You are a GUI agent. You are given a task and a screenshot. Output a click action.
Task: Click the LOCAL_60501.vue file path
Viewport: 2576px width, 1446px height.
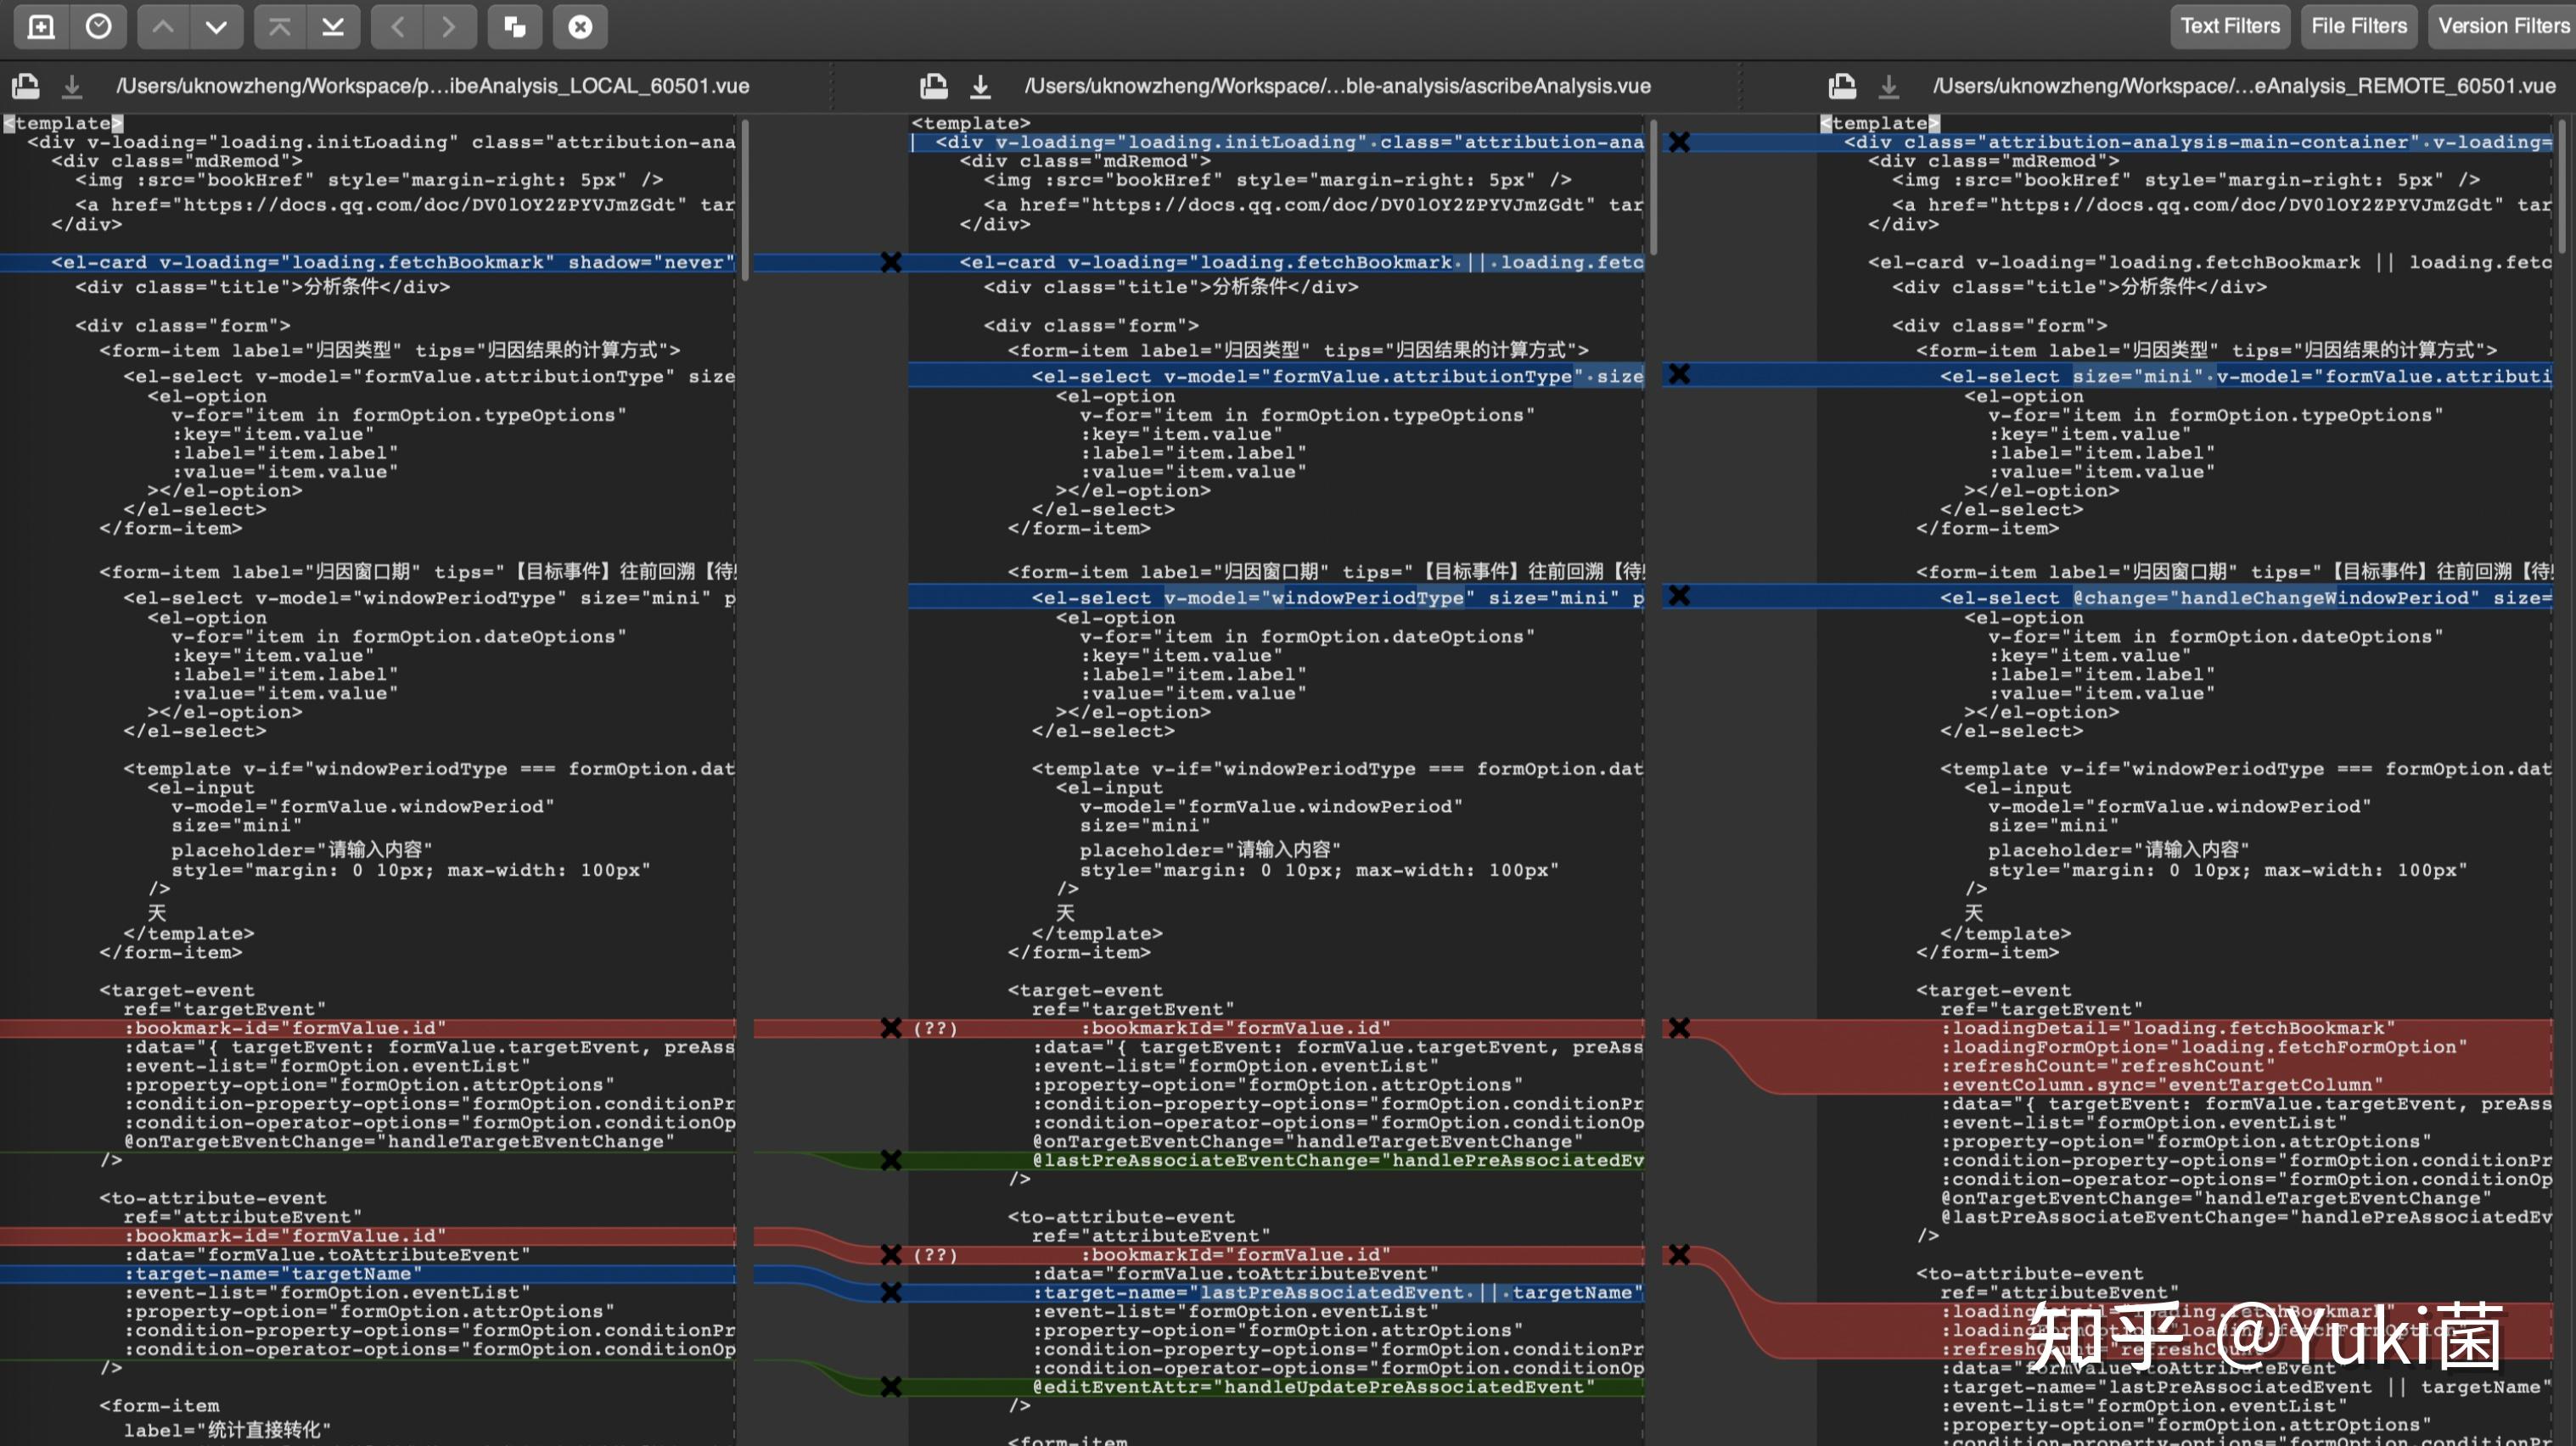[433, 87]
